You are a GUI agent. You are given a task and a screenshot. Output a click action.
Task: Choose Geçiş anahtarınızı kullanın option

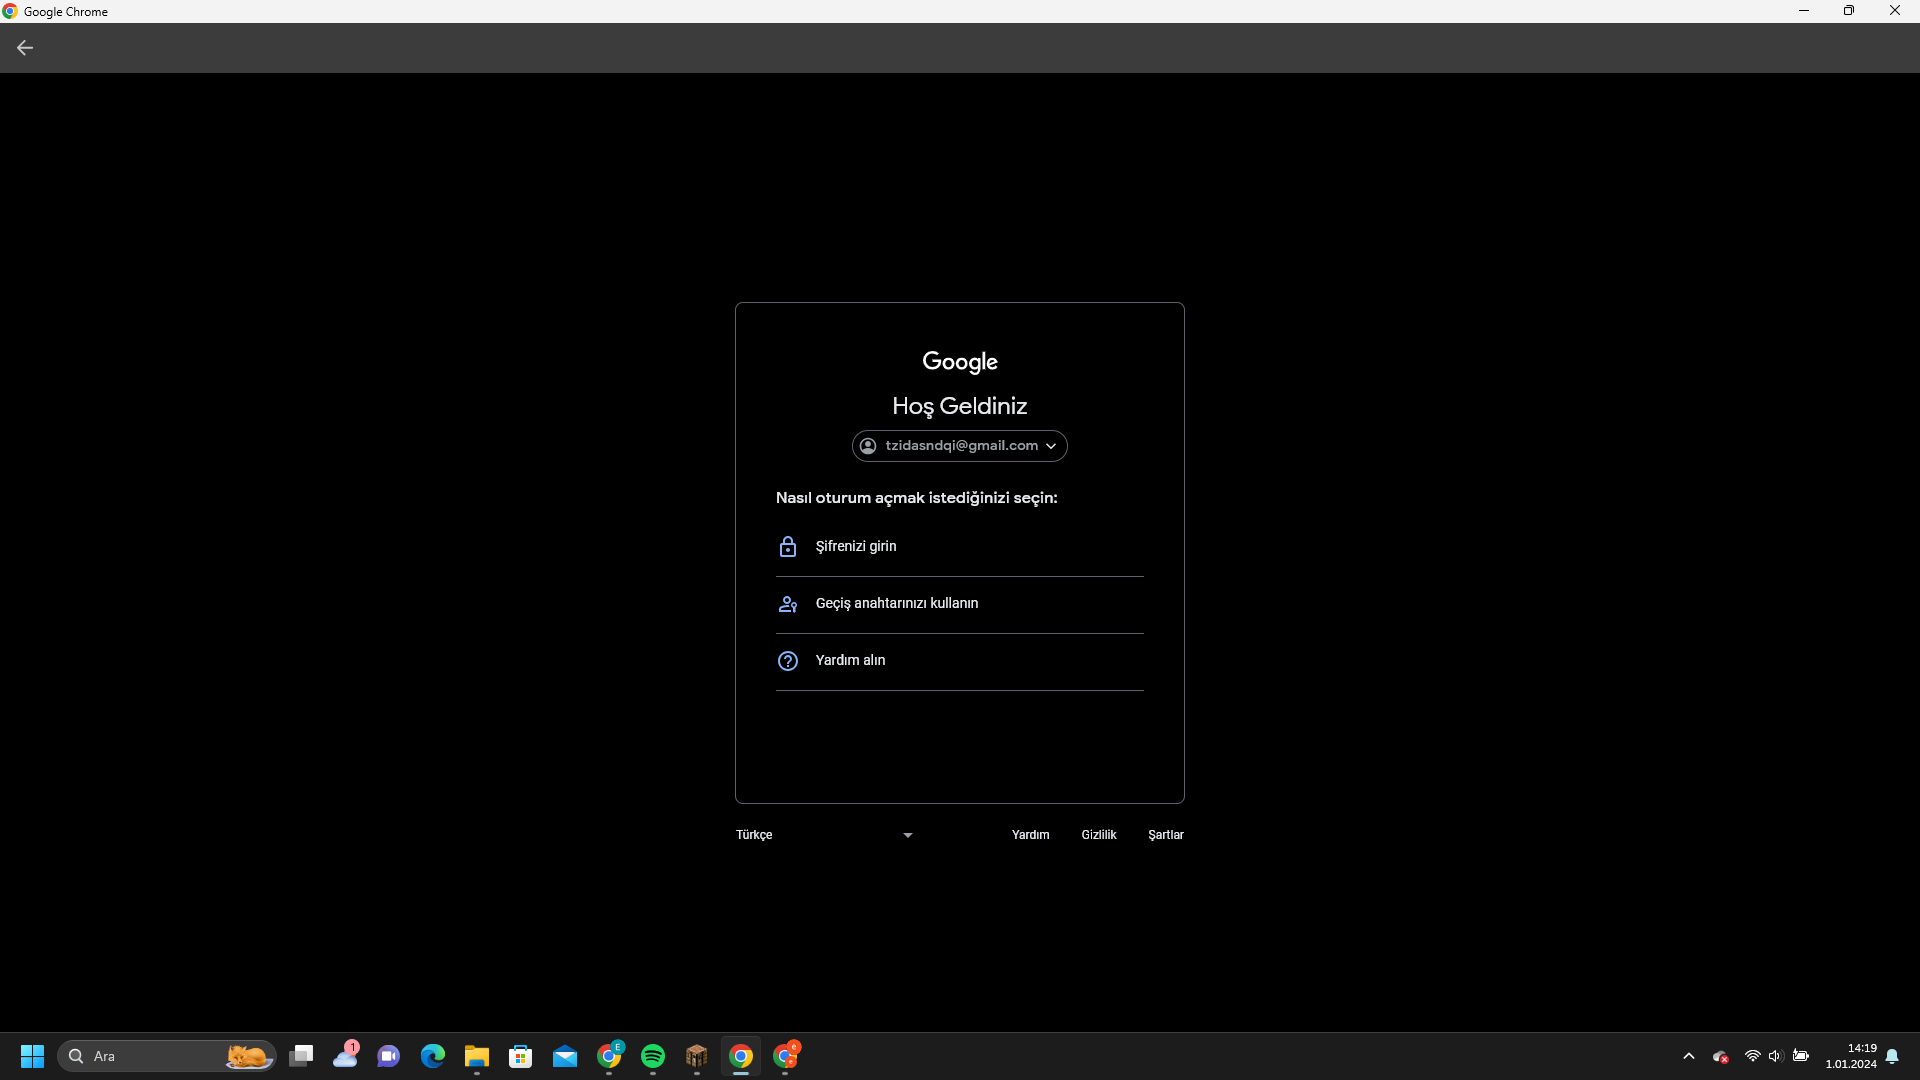point(897,604)
